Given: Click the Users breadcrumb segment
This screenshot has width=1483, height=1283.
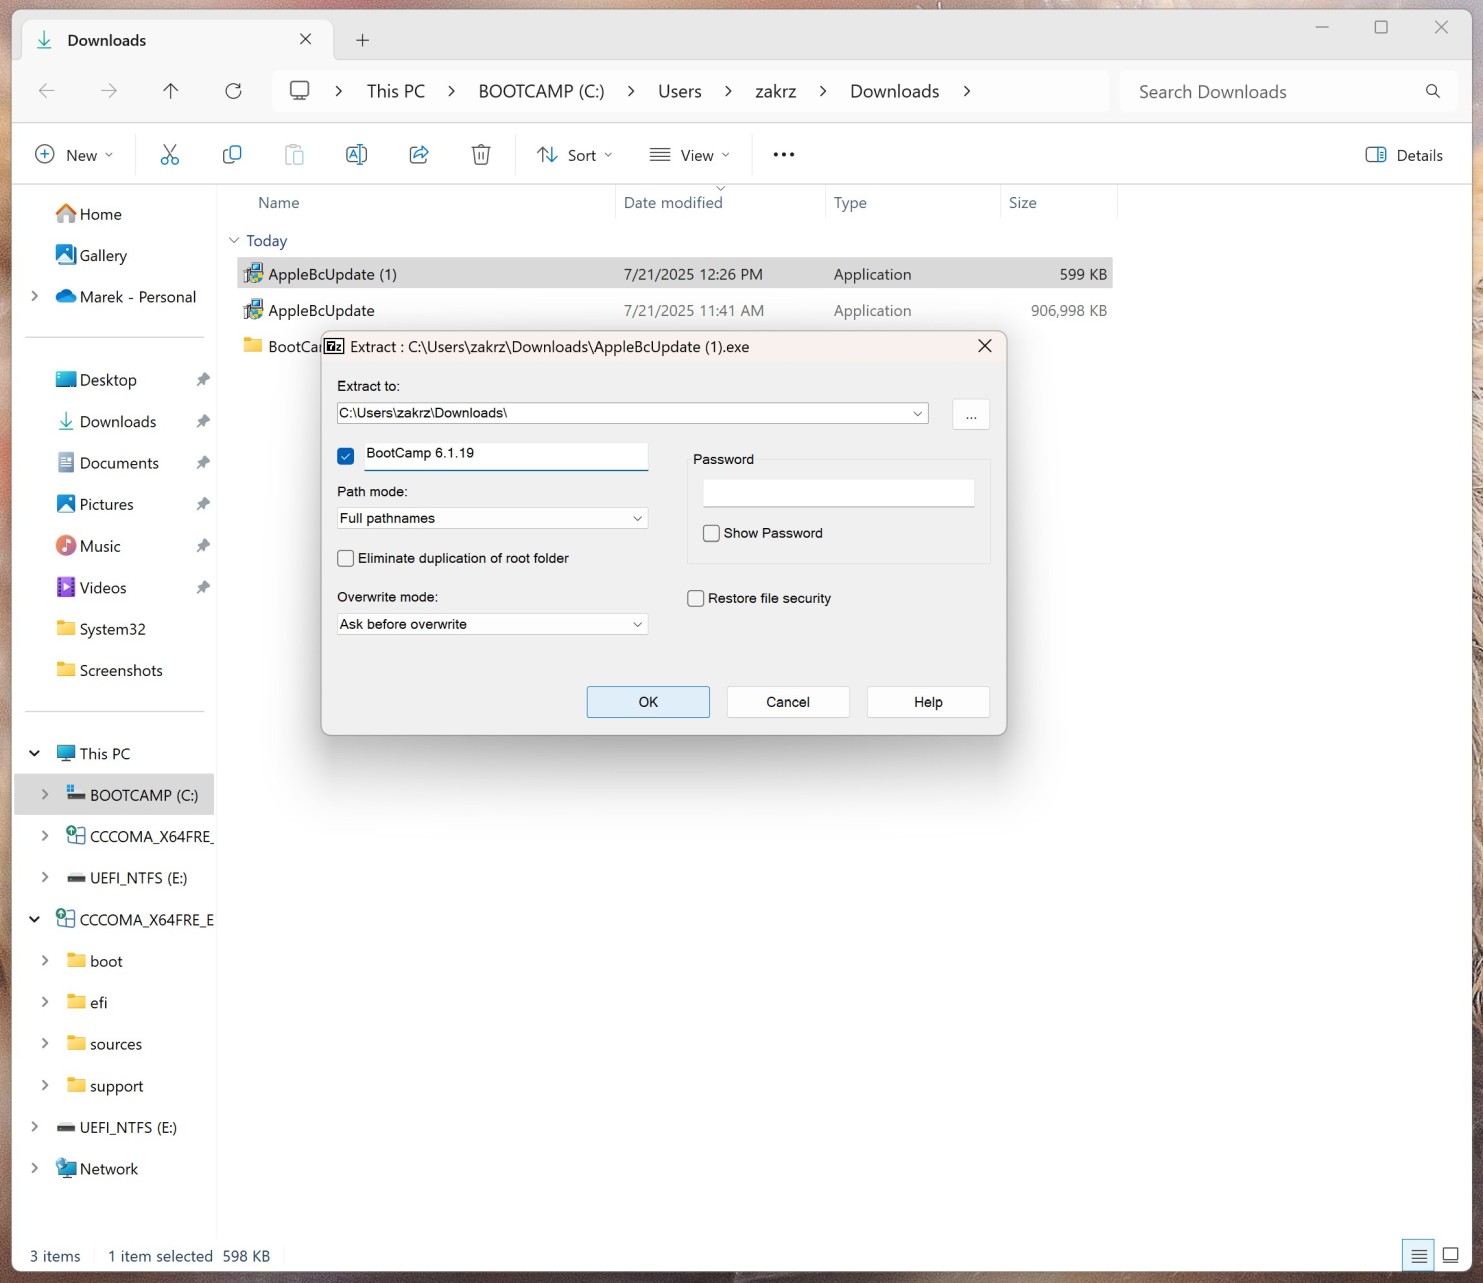Looking at the screenshot, I should click(680, 91).
